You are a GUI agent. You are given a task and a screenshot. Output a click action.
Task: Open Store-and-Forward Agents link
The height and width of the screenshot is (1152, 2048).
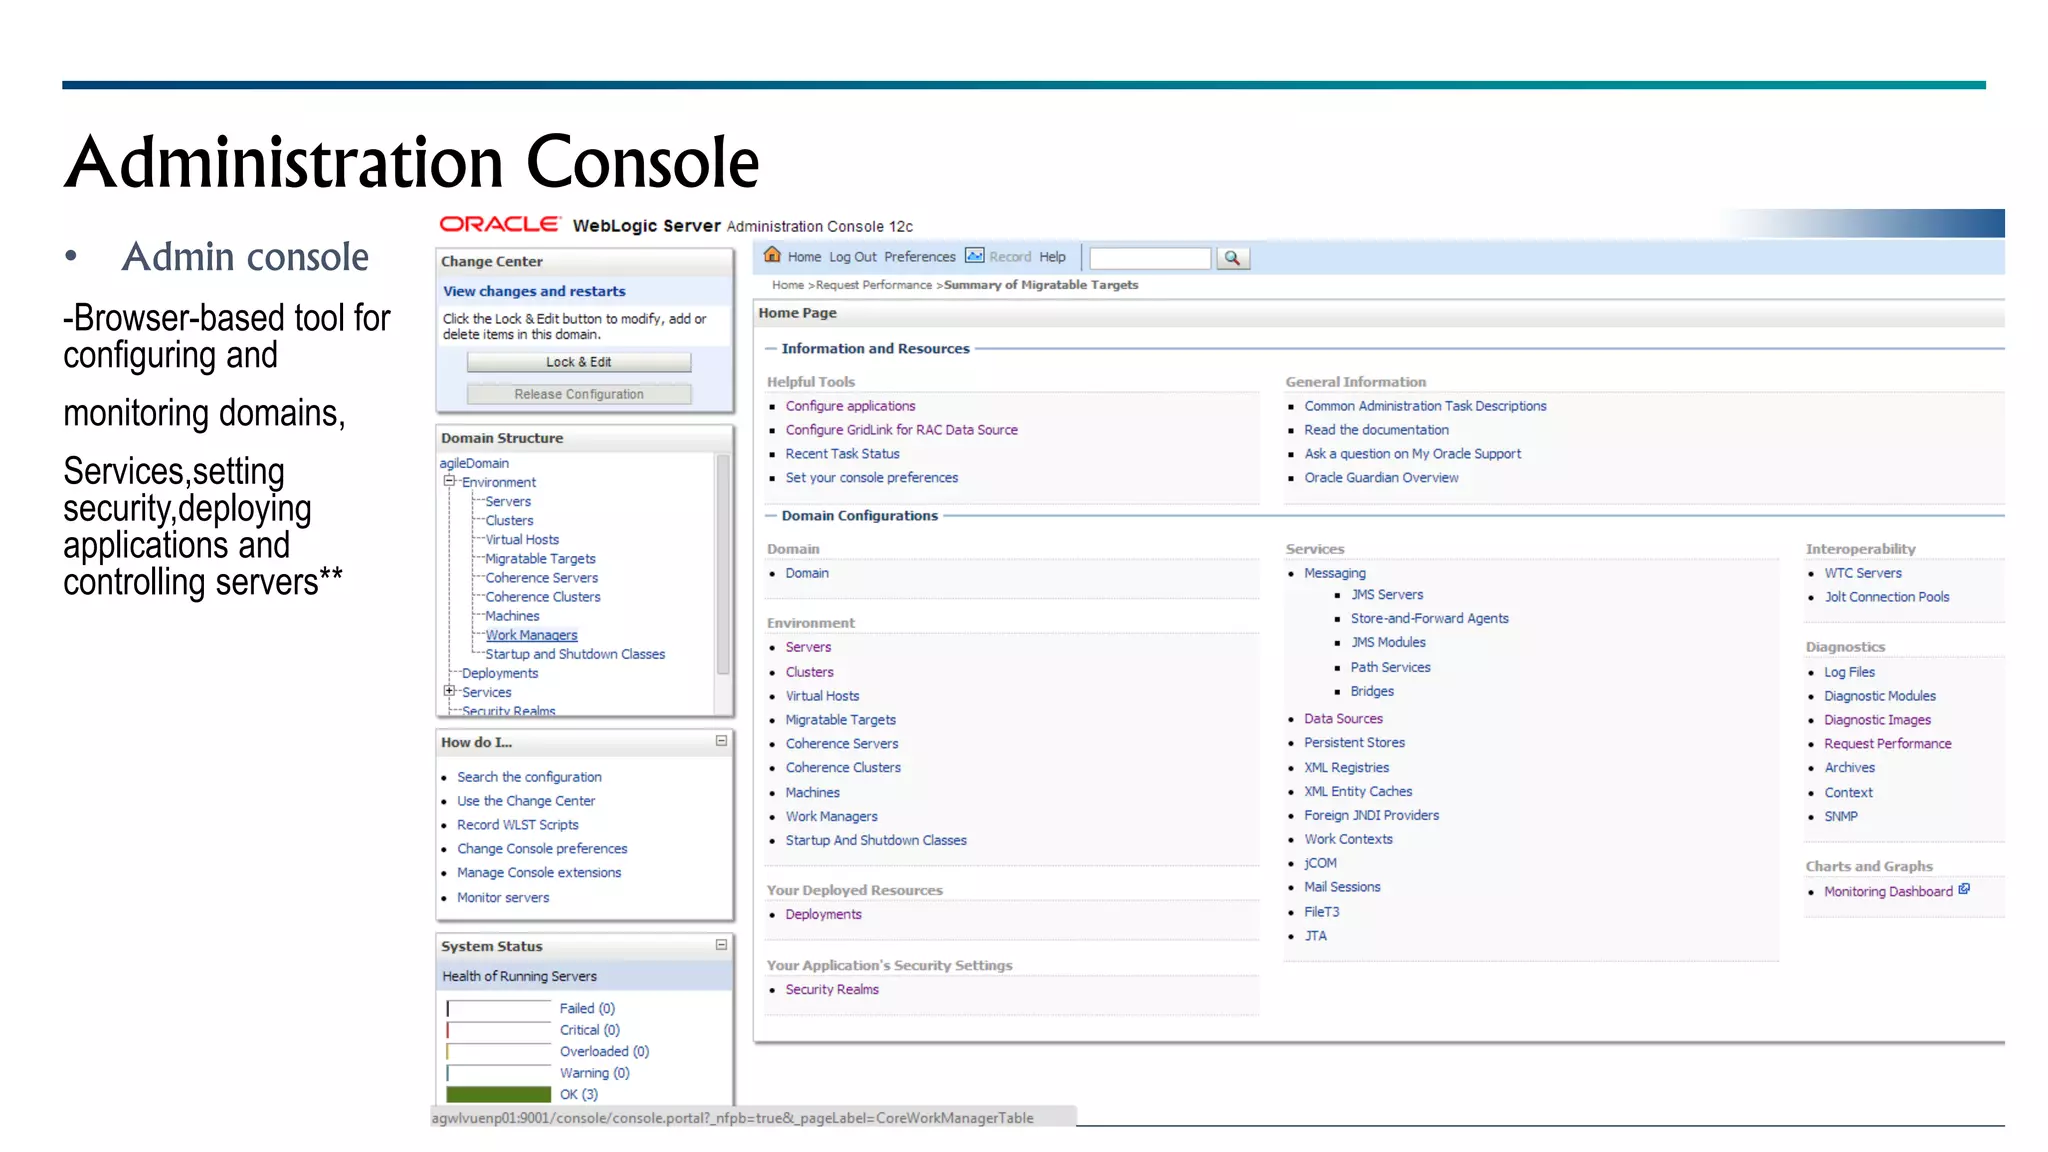1429,619
